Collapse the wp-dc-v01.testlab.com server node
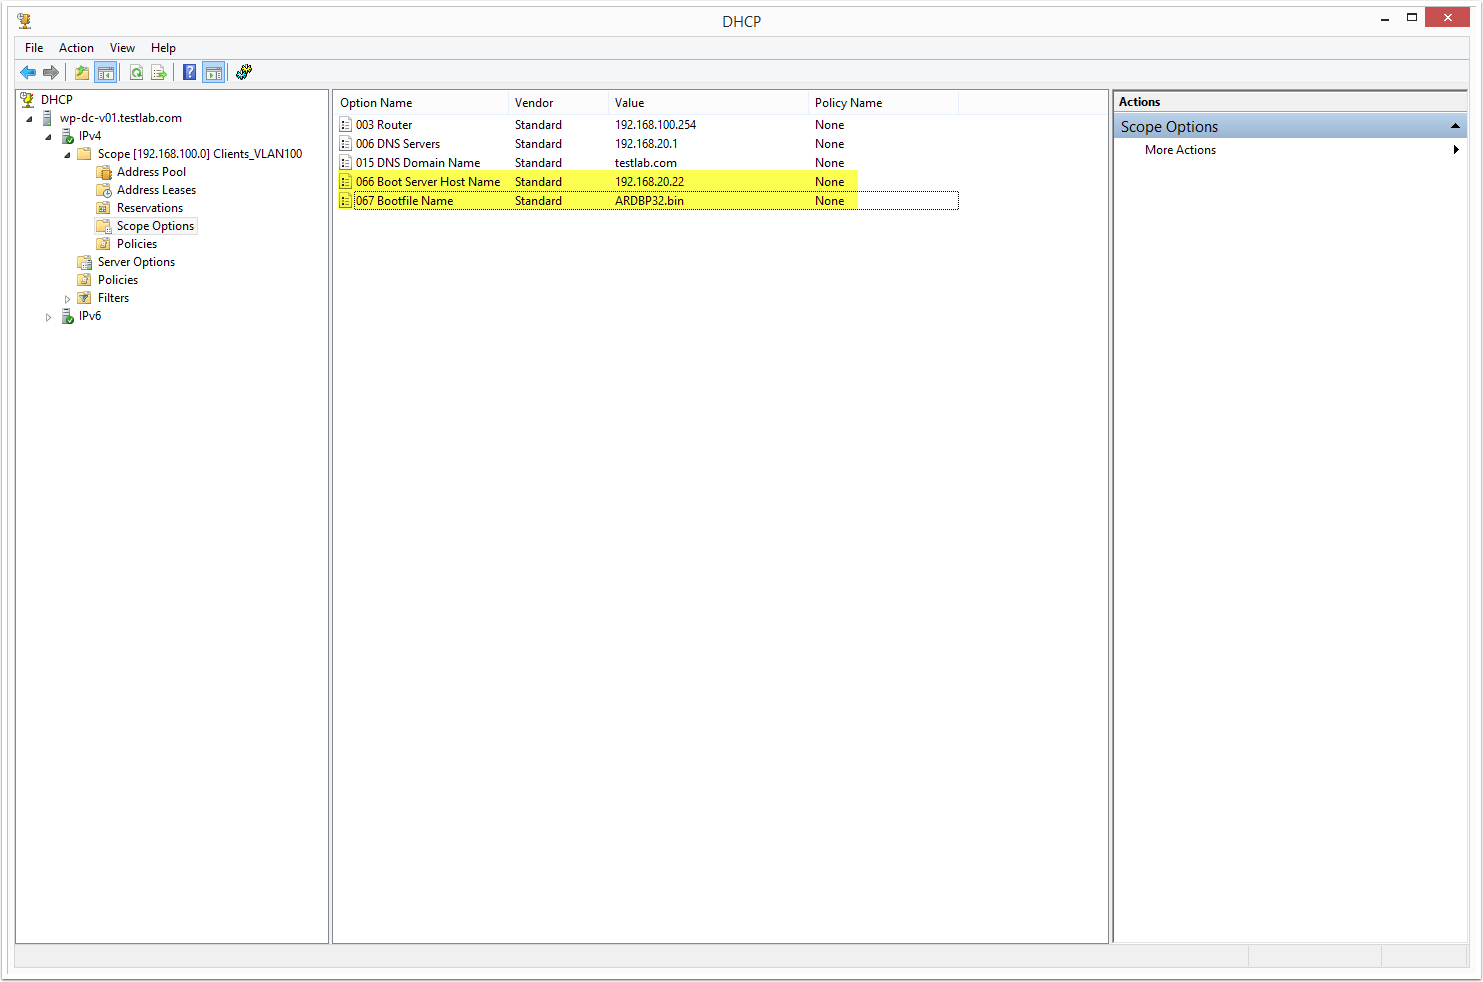Image resolution: width=1483 pixels, height=982 pixels. pyautogui.click(x=29, y=119)
